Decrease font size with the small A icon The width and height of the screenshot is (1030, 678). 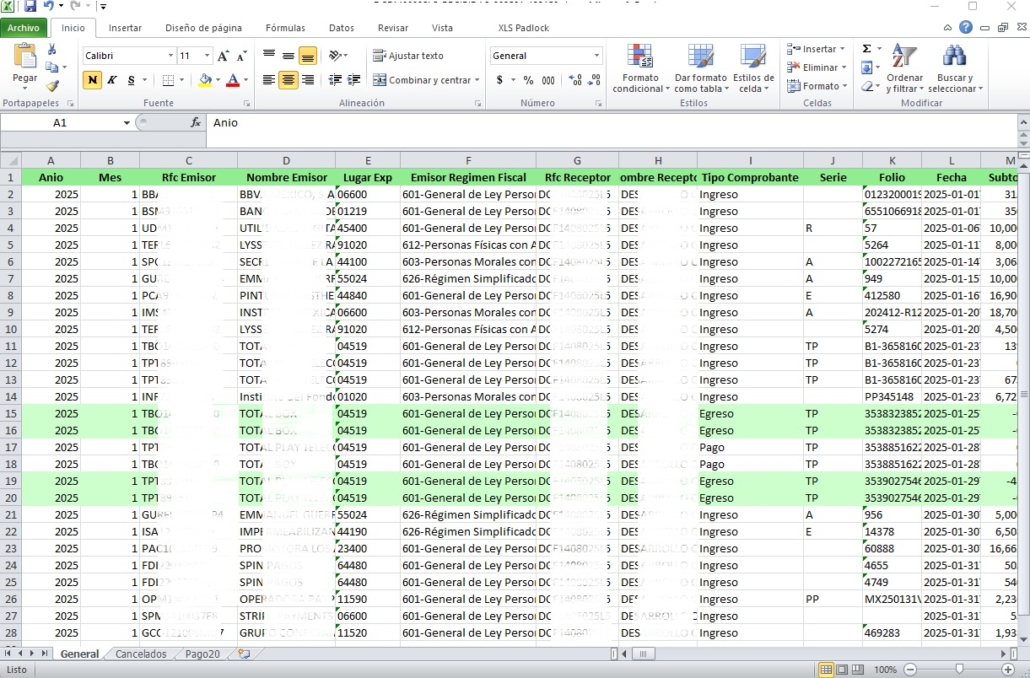242,56
